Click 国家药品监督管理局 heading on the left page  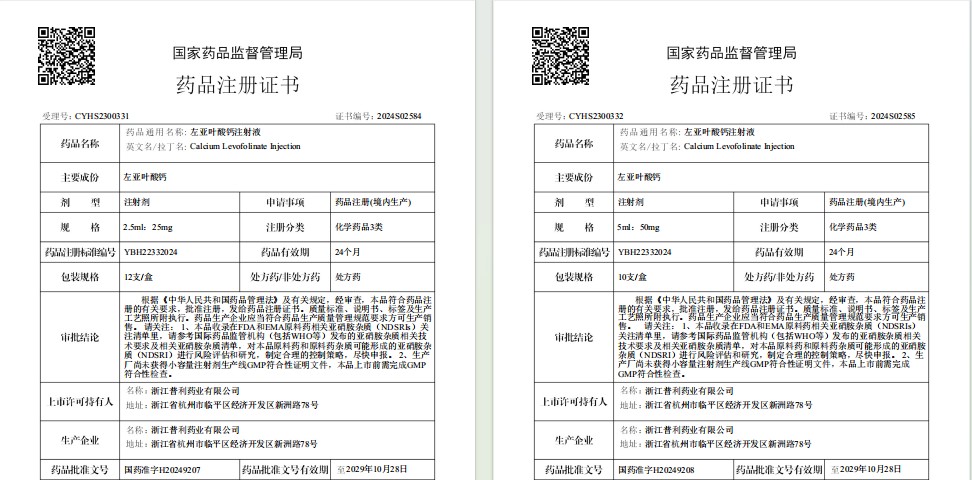tap(238, 52)
